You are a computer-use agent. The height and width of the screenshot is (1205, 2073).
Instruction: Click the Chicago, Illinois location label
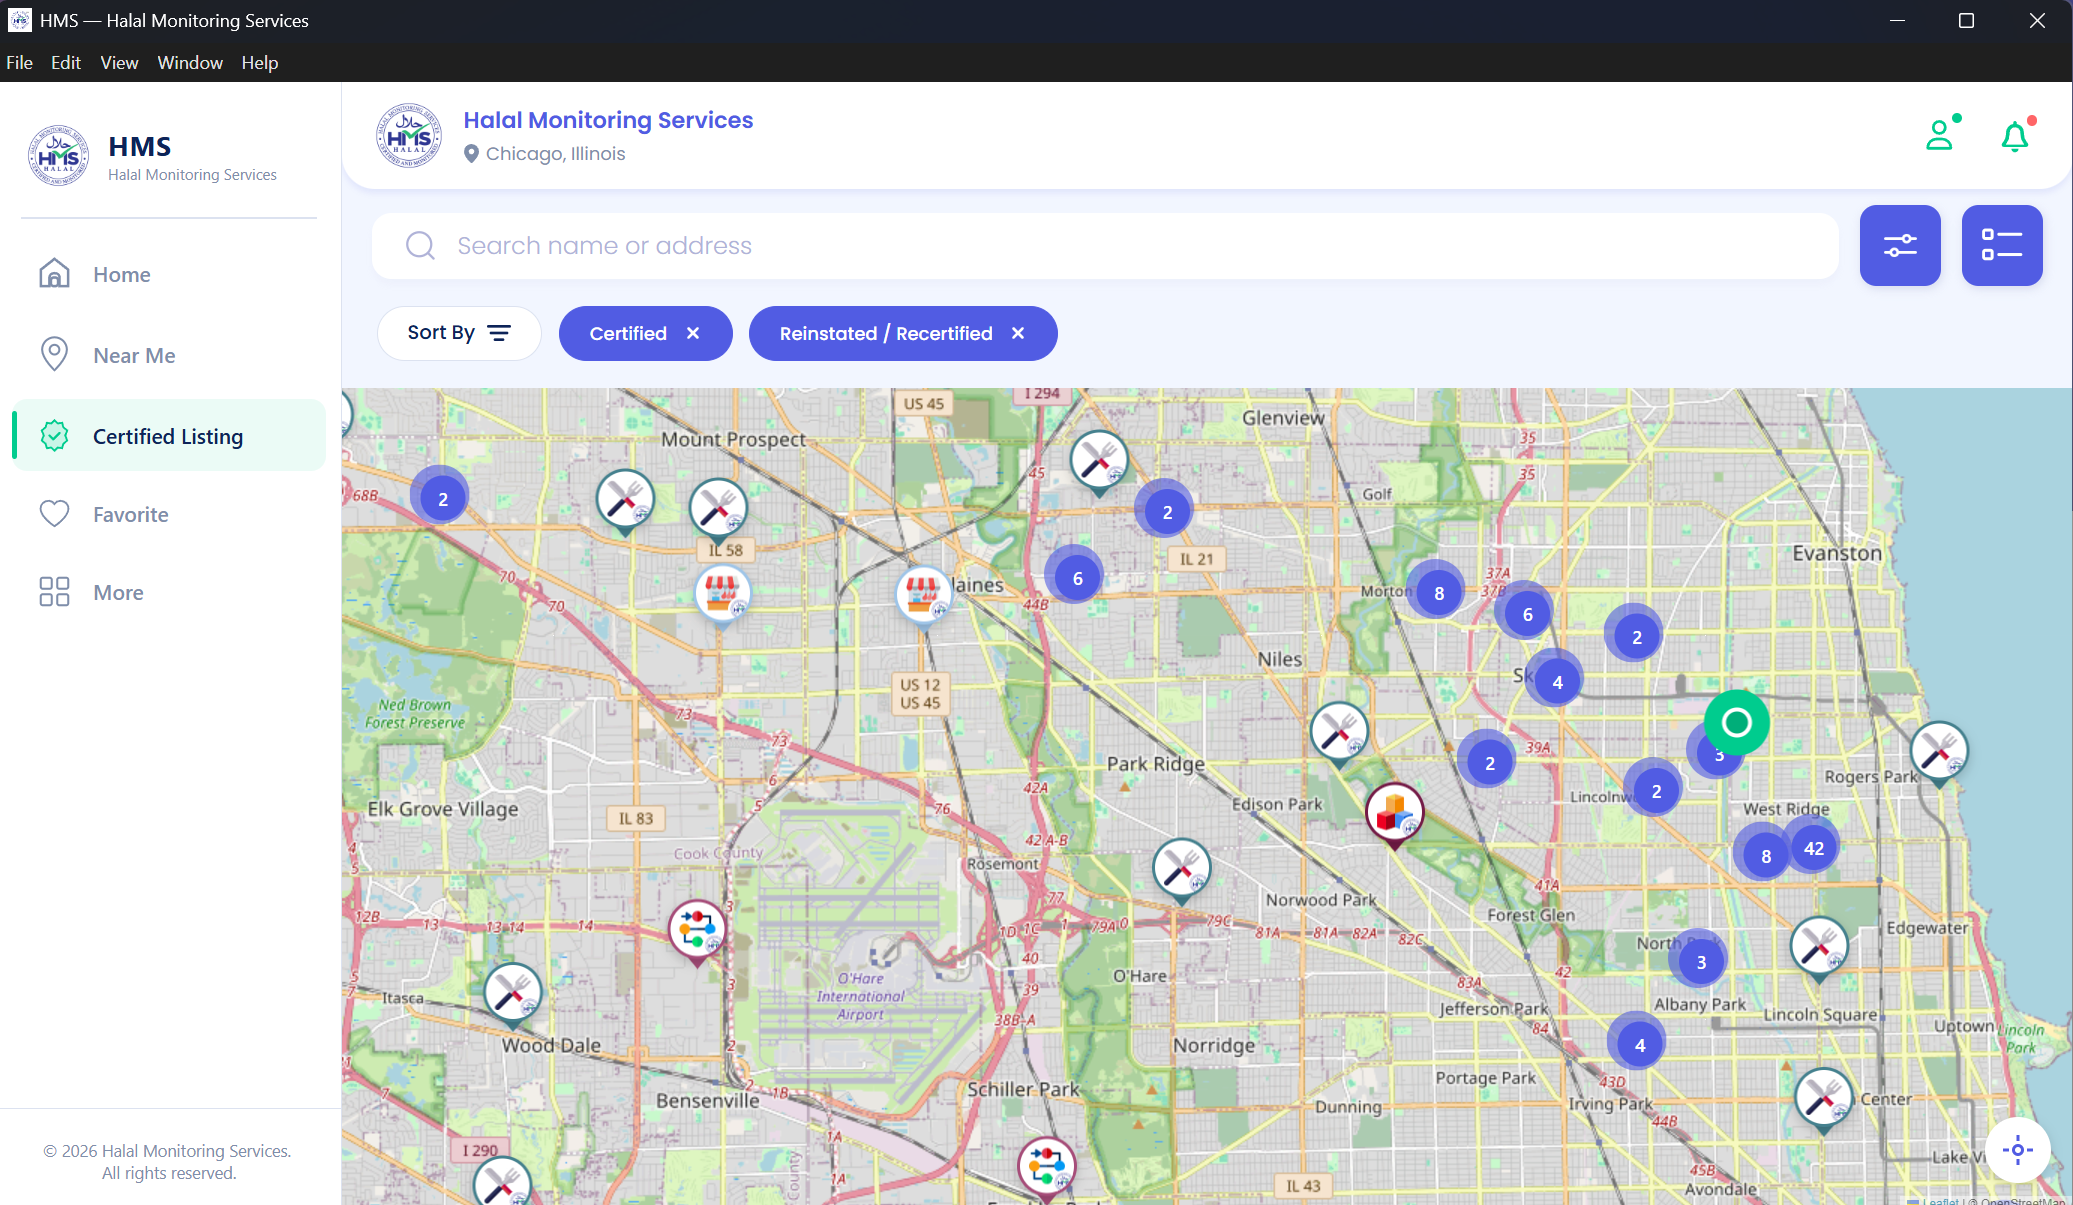pos(555,153)
